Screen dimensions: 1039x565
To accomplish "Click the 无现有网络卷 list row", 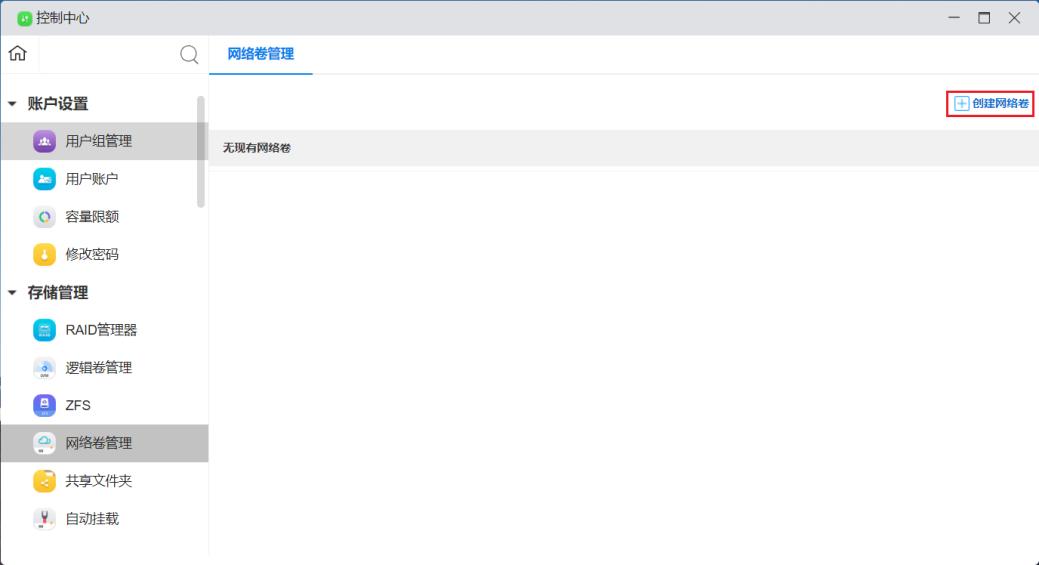I will [623, 148].
